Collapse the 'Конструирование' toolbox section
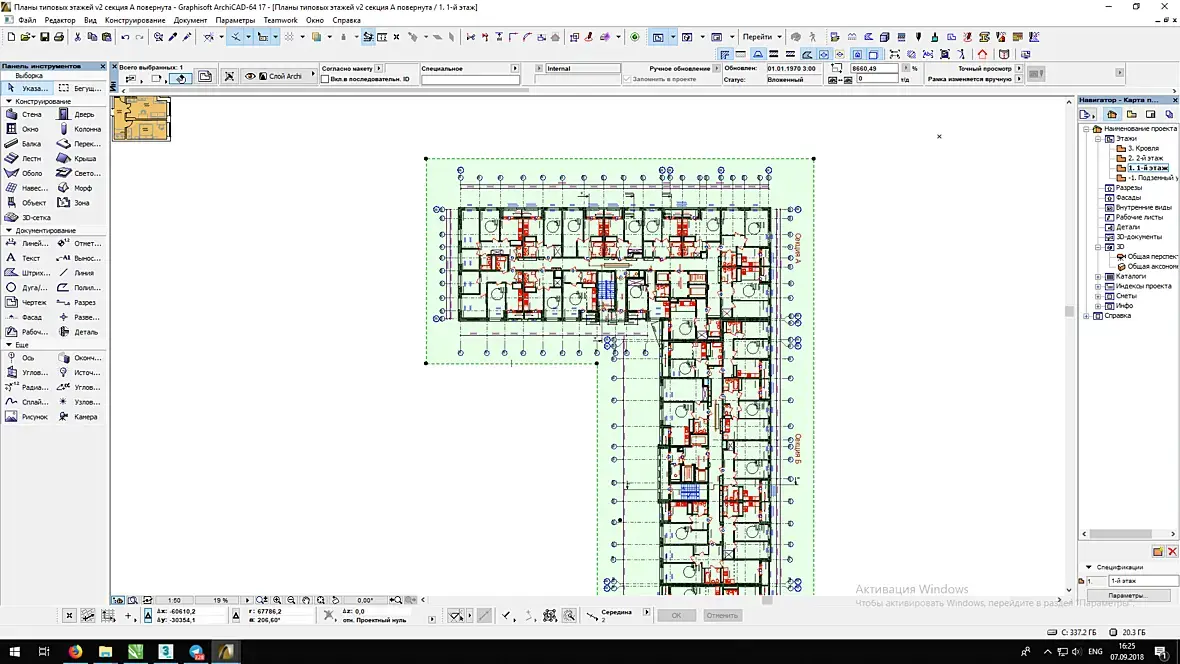 point(9,101)
